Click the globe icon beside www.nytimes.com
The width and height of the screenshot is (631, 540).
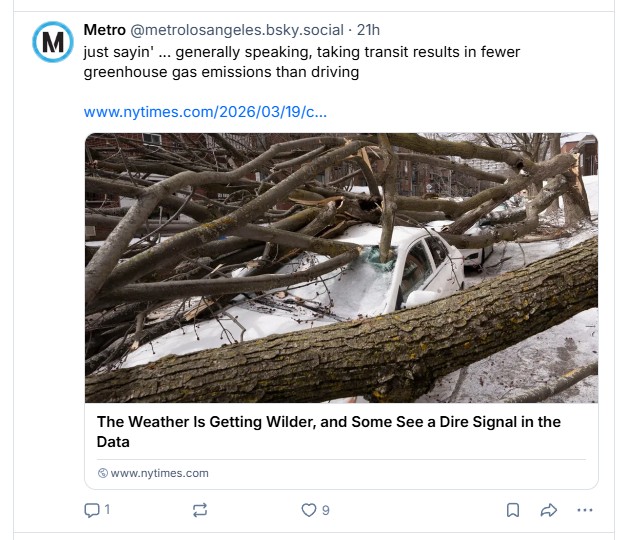[102, 473]
